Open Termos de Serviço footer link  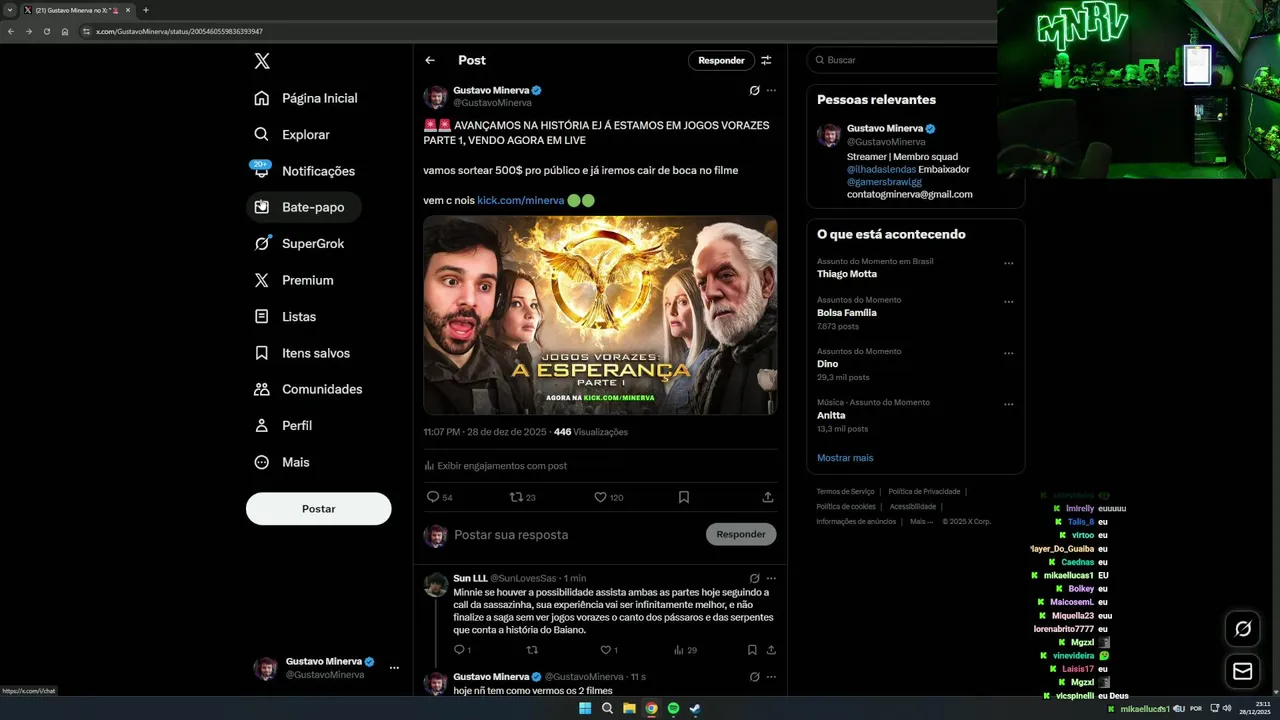[x=845, y=492]
